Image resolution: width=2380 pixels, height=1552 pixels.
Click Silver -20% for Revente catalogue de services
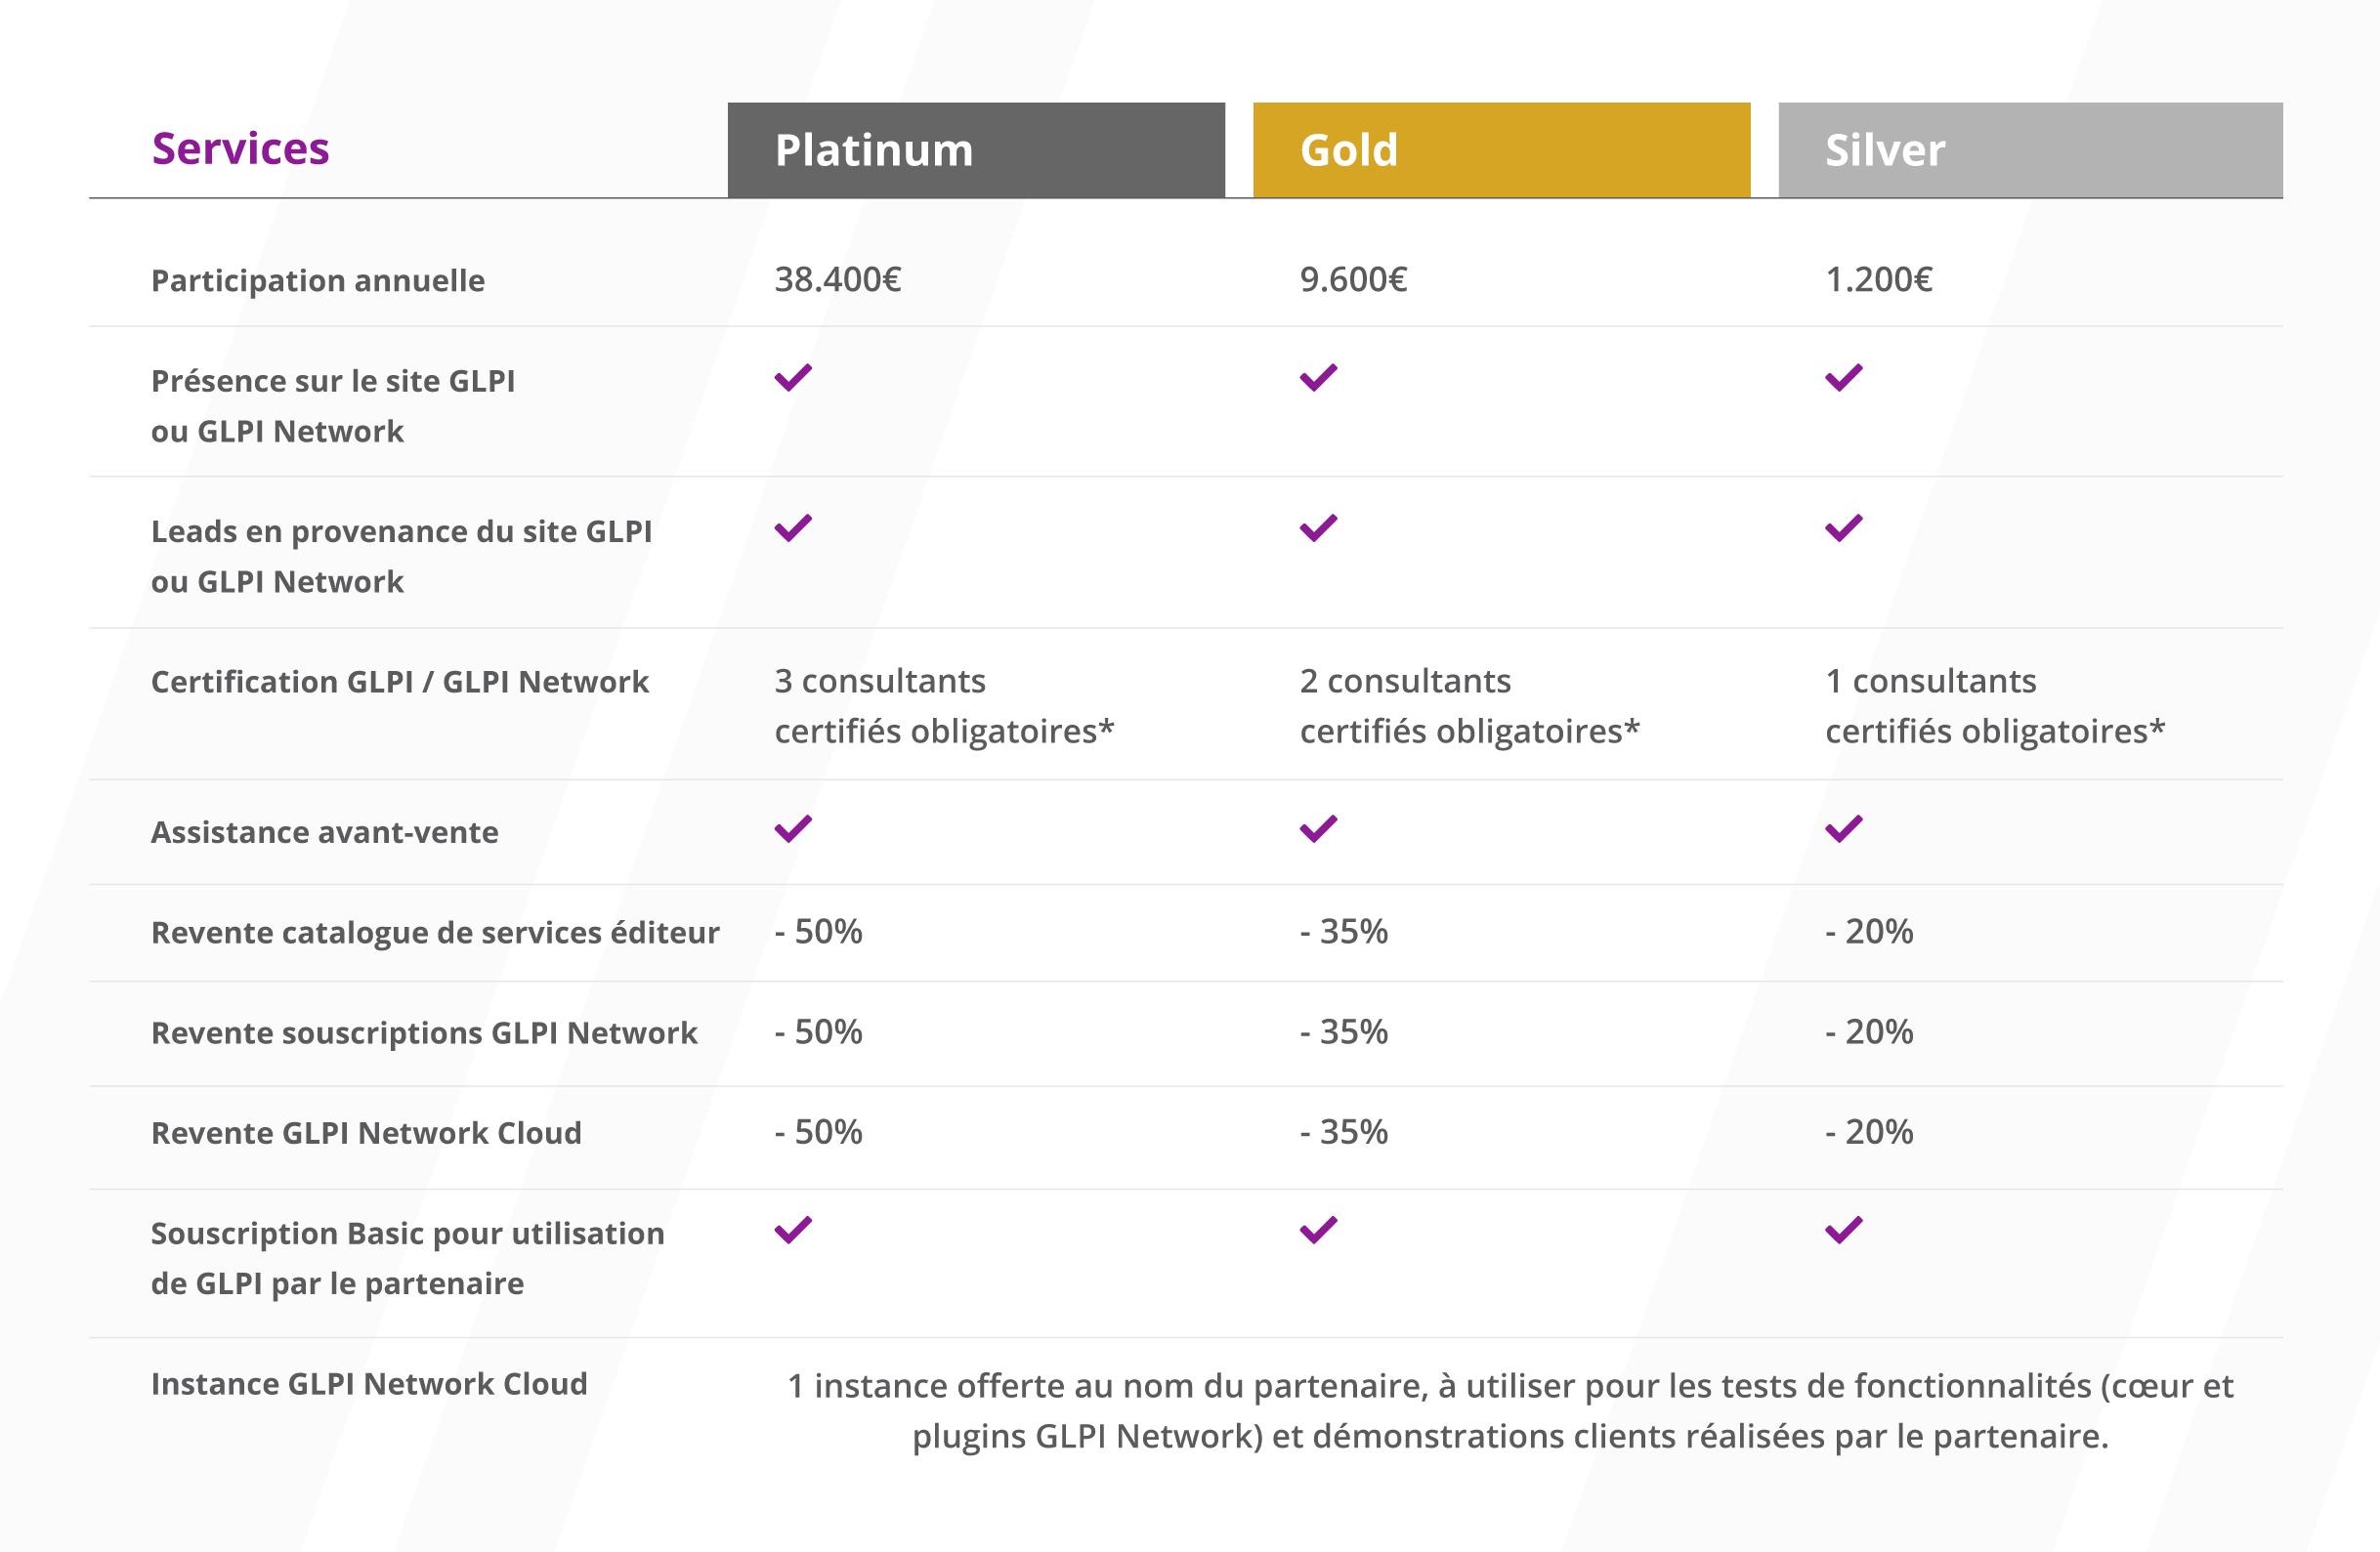click(1869, 931)
